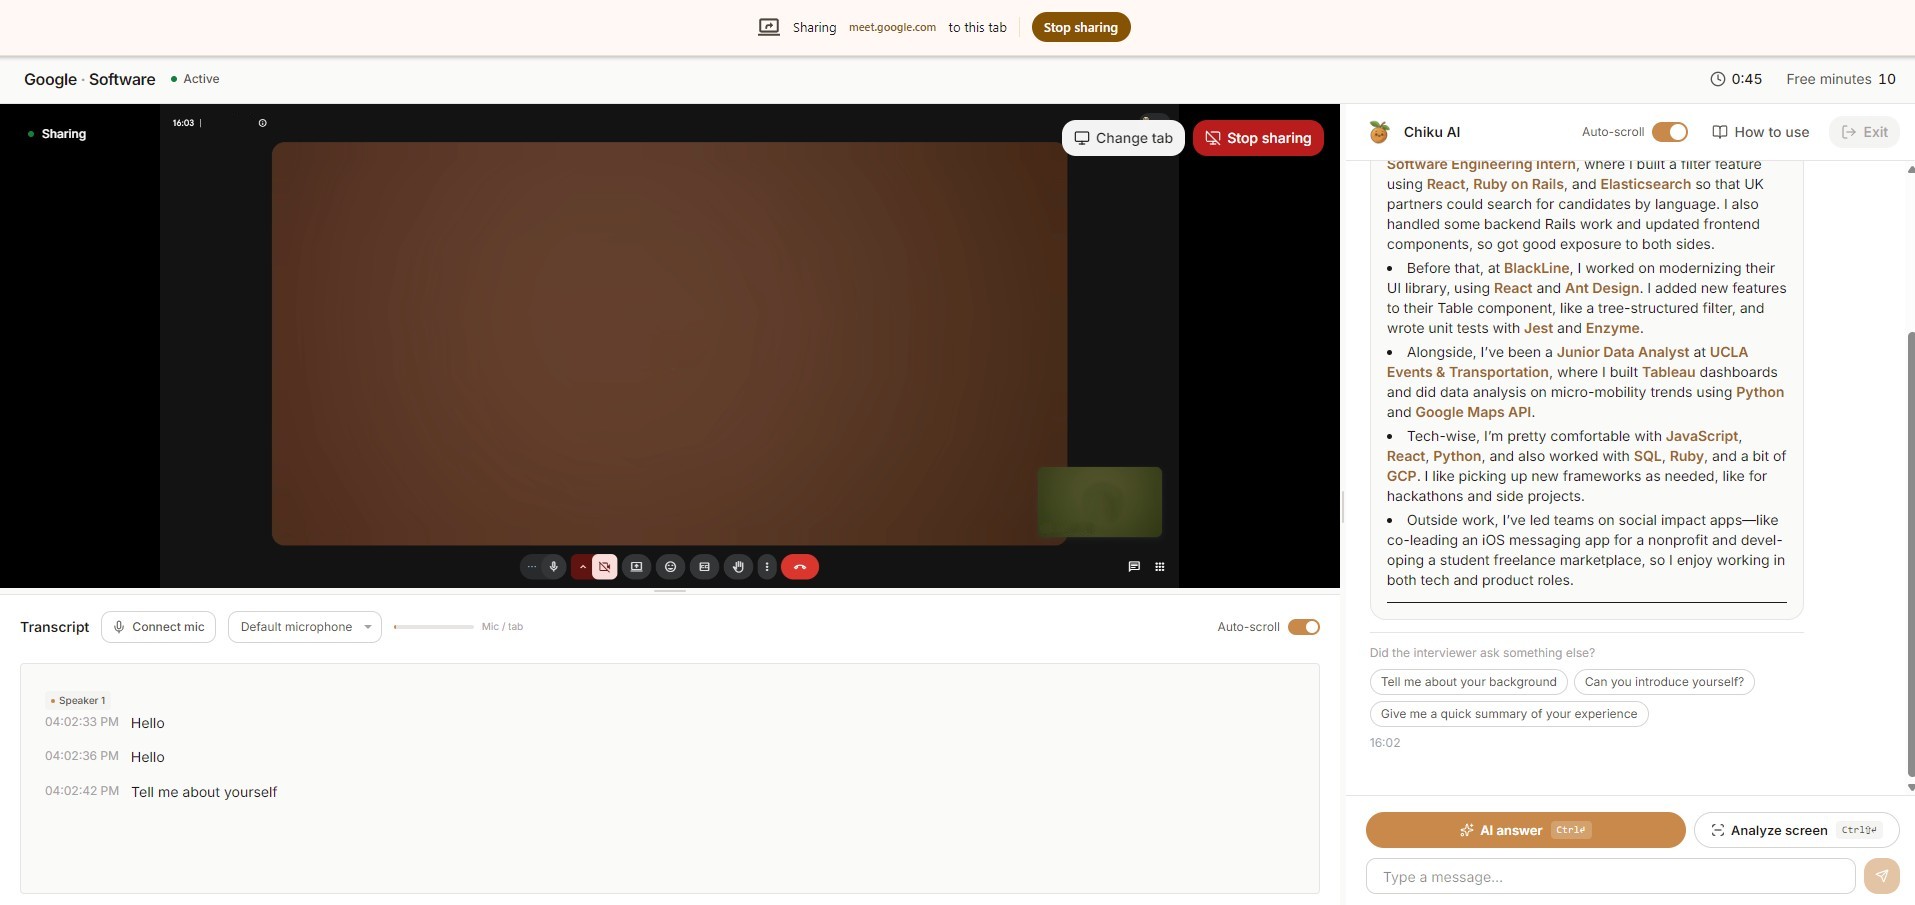Click timestamp 04:02:33 PM in transcript
This screenshot has height=905, width=1915.
[82, 722]
